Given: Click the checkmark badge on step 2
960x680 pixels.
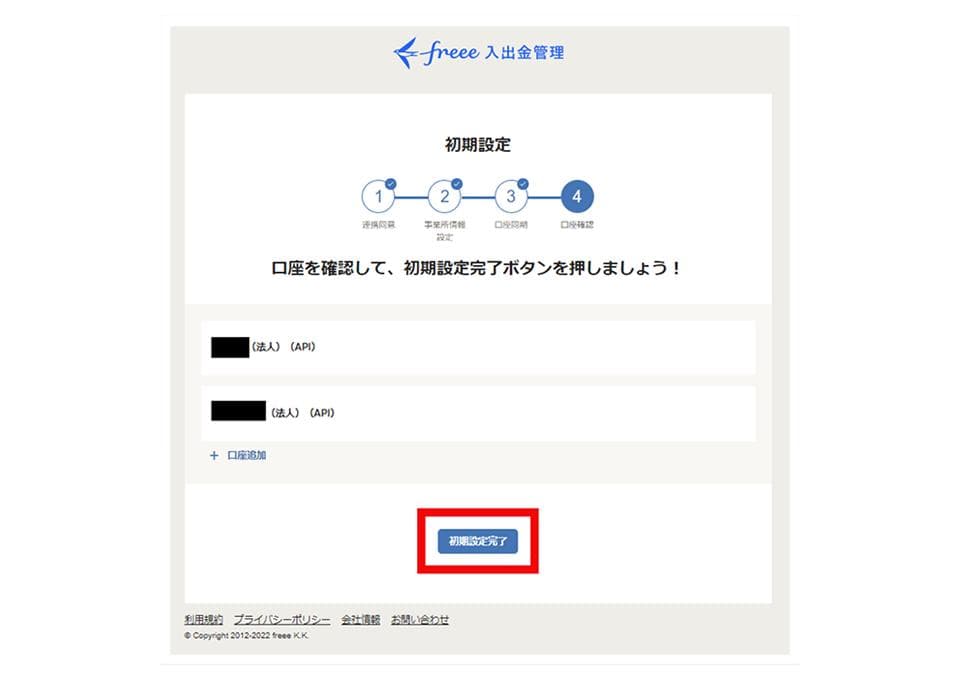Looking at the screenshot, I should pyautogui.click(x=457, y=184).
